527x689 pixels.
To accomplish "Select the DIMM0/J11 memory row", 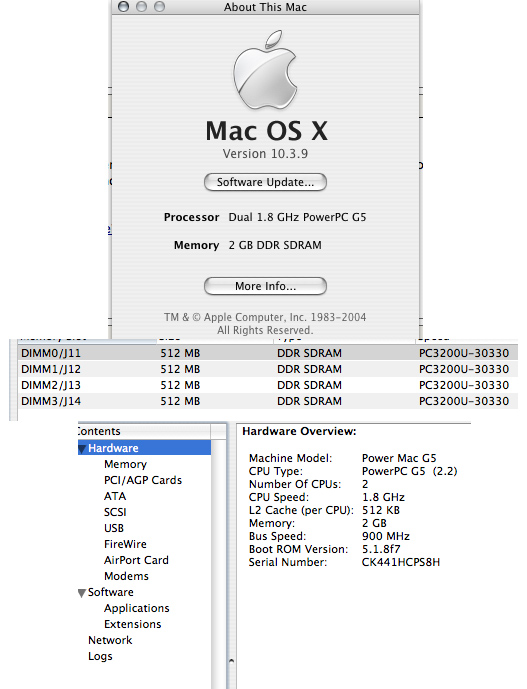I will tap(267, 353).
